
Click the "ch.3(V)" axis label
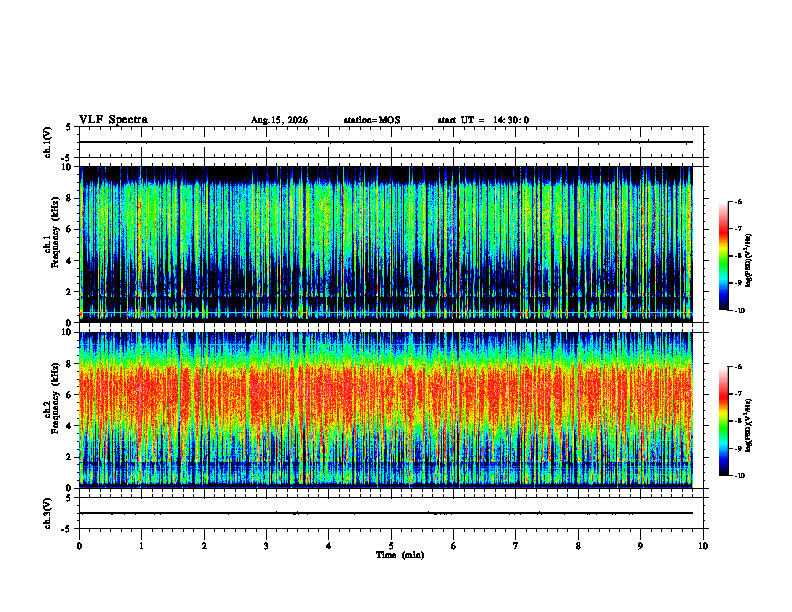point(48,513)
